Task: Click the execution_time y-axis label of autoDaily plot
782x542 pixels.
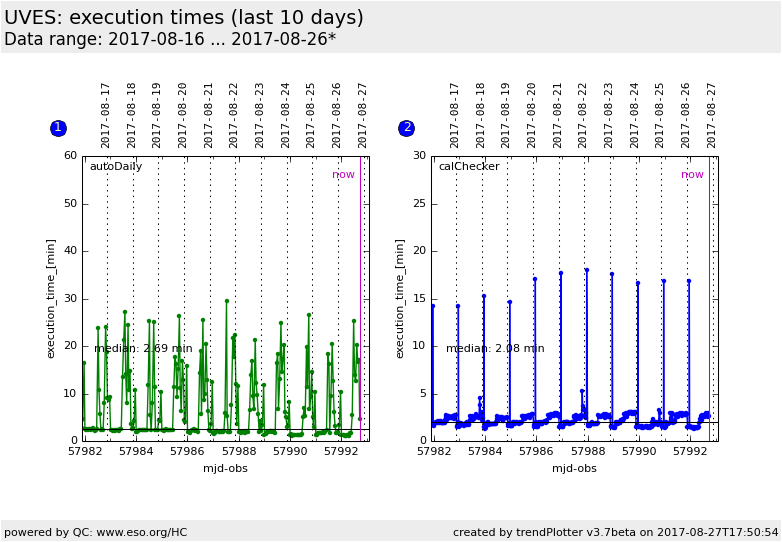Action: click(51, 298)
